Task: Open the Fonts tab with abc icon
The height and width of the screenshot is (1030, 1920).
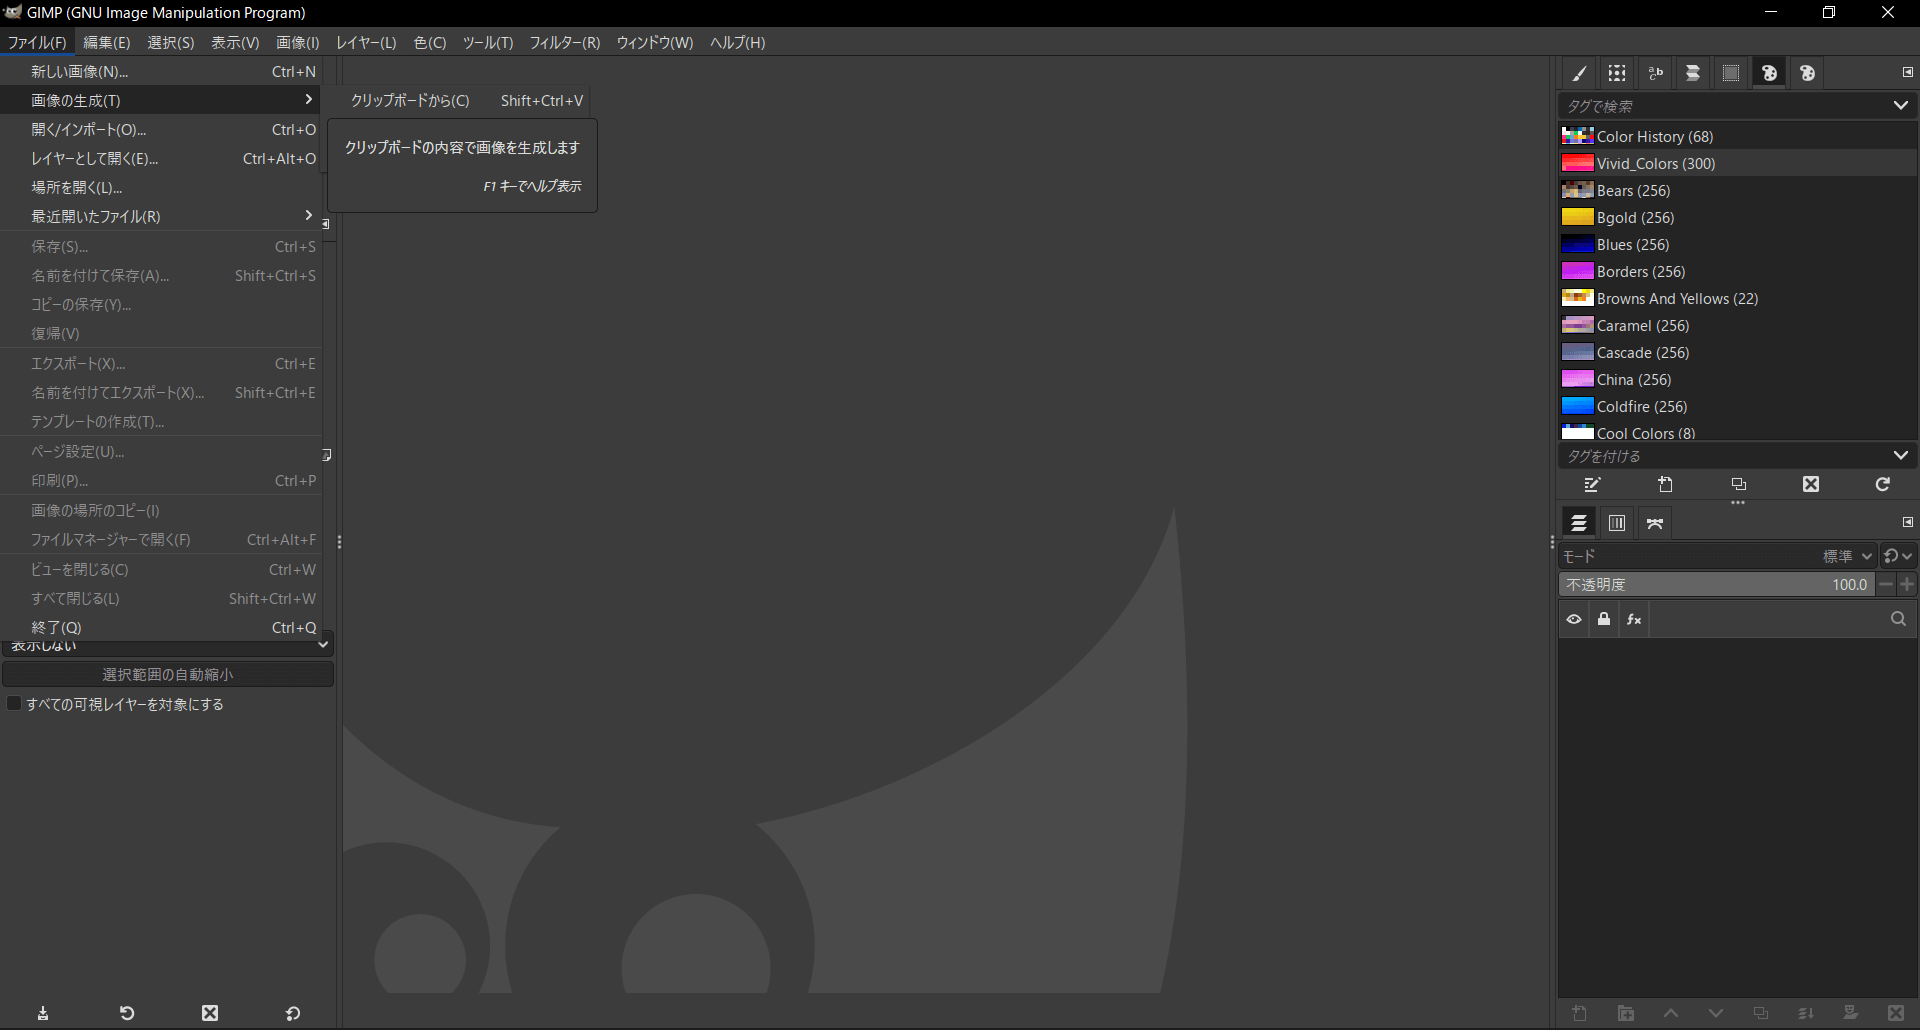Action: click(1655, 73)
